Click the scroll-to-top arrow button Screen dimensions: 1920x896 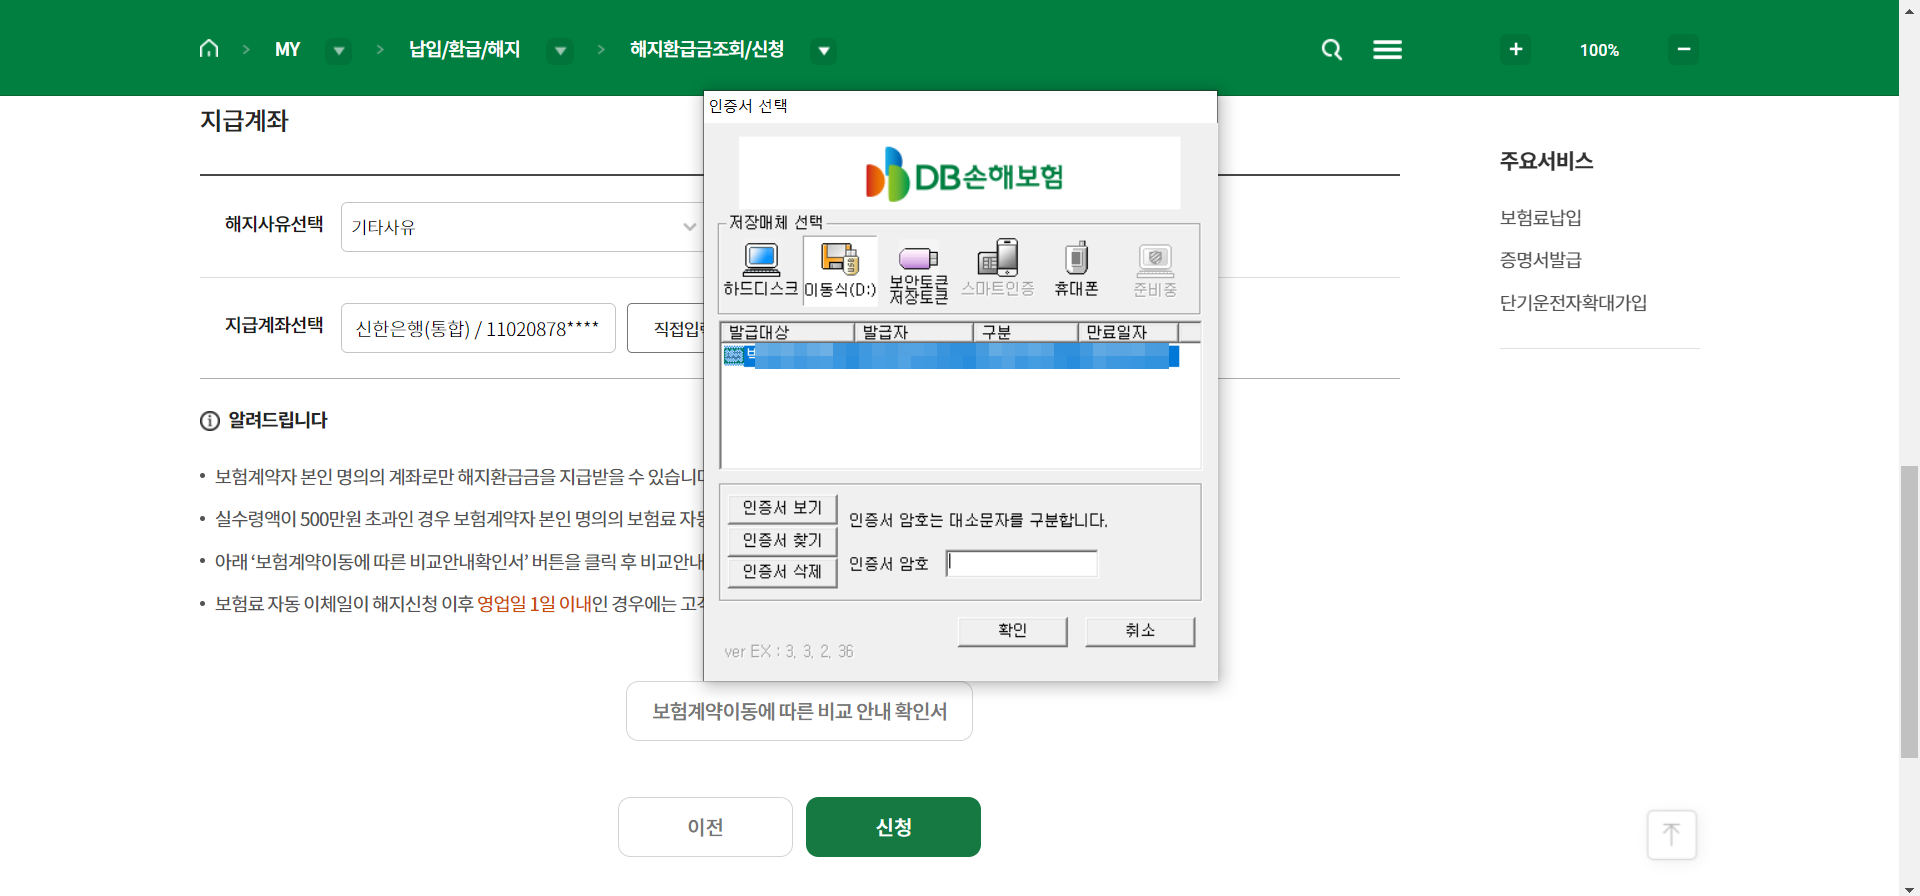[1671, 834]
